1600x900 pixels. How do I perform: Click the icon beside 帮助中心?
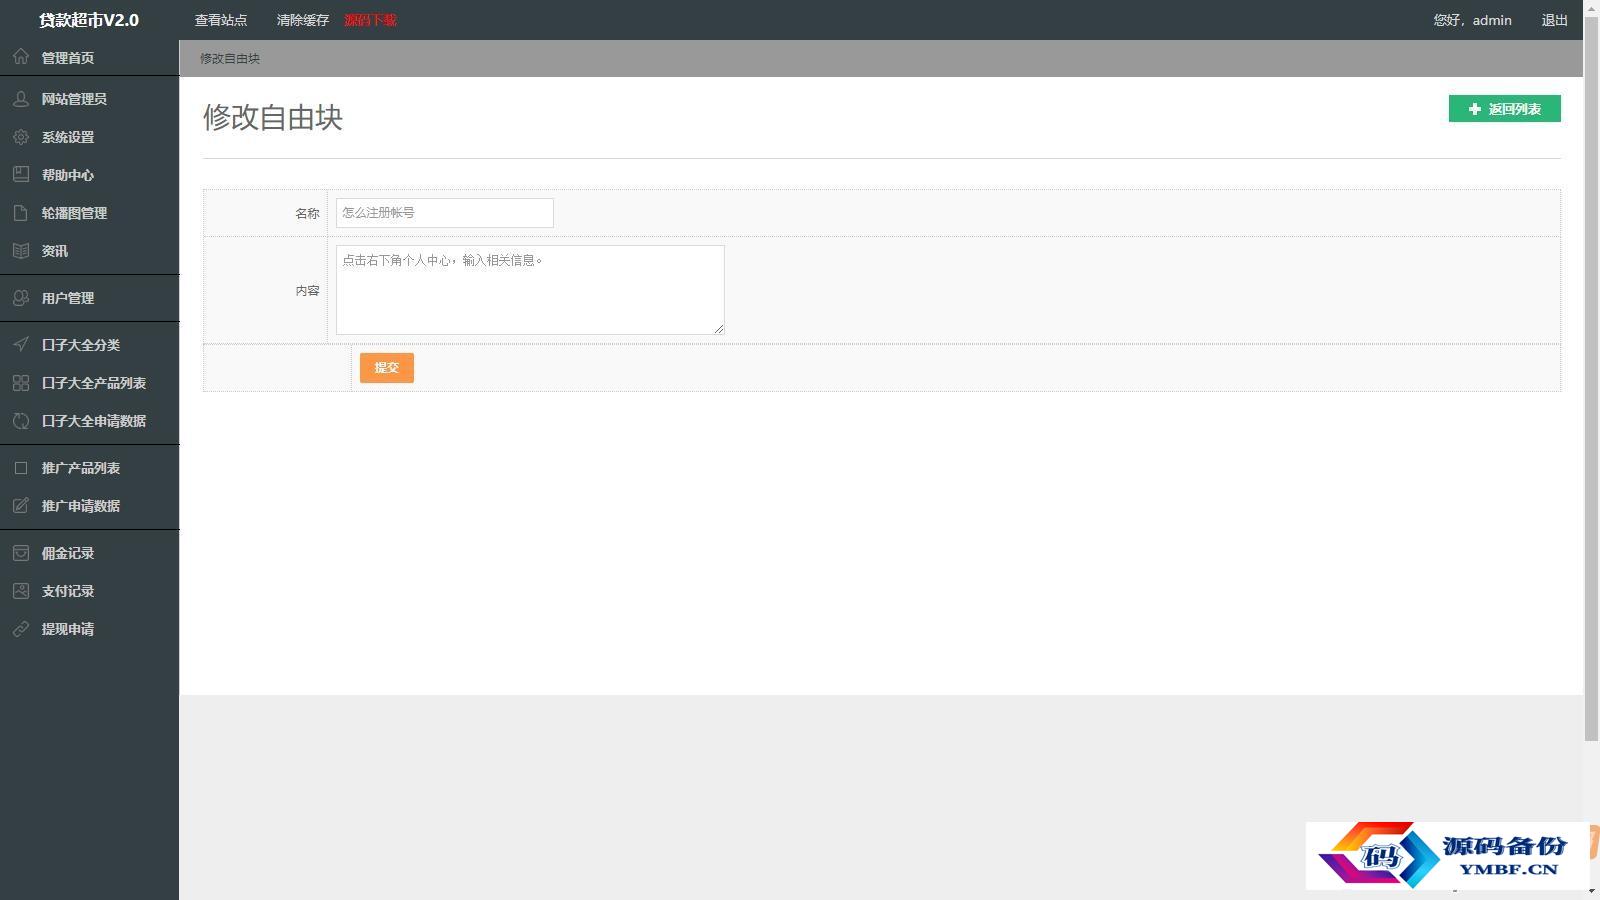coord(21,175)
